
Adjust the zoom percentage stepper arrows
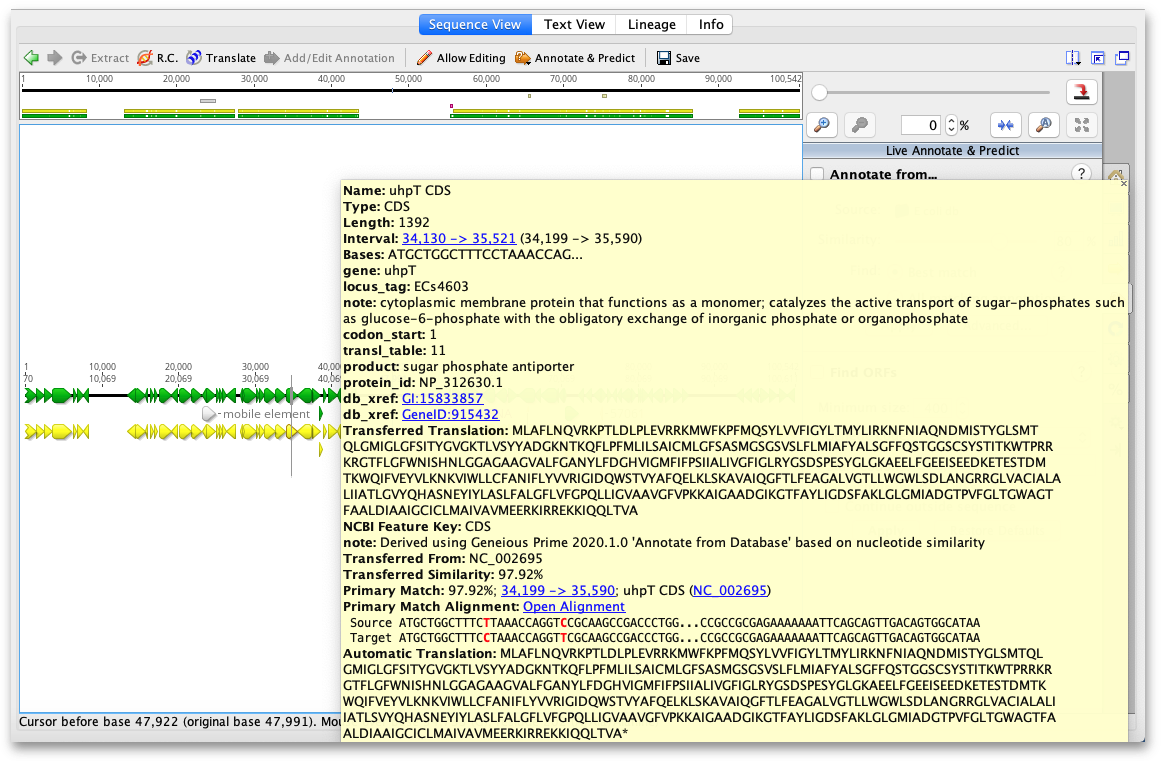coord(951,125)
